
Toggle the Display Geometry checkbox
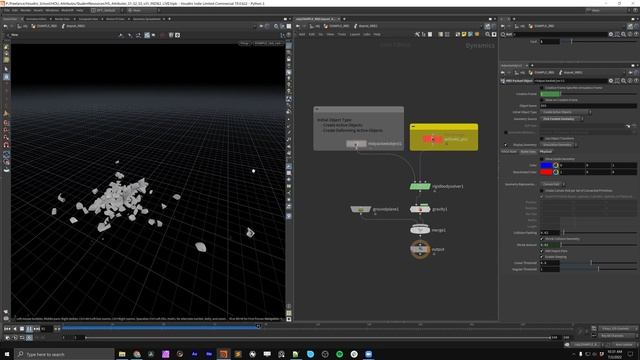pos(506,145)
